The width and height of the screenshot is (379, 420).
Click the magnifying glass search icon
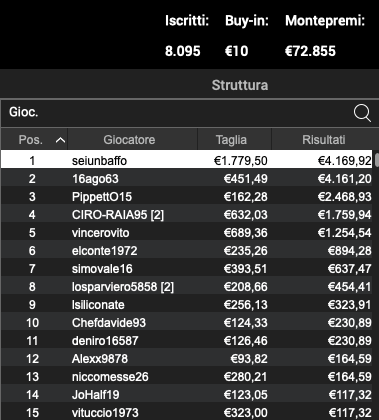[362, 113]
